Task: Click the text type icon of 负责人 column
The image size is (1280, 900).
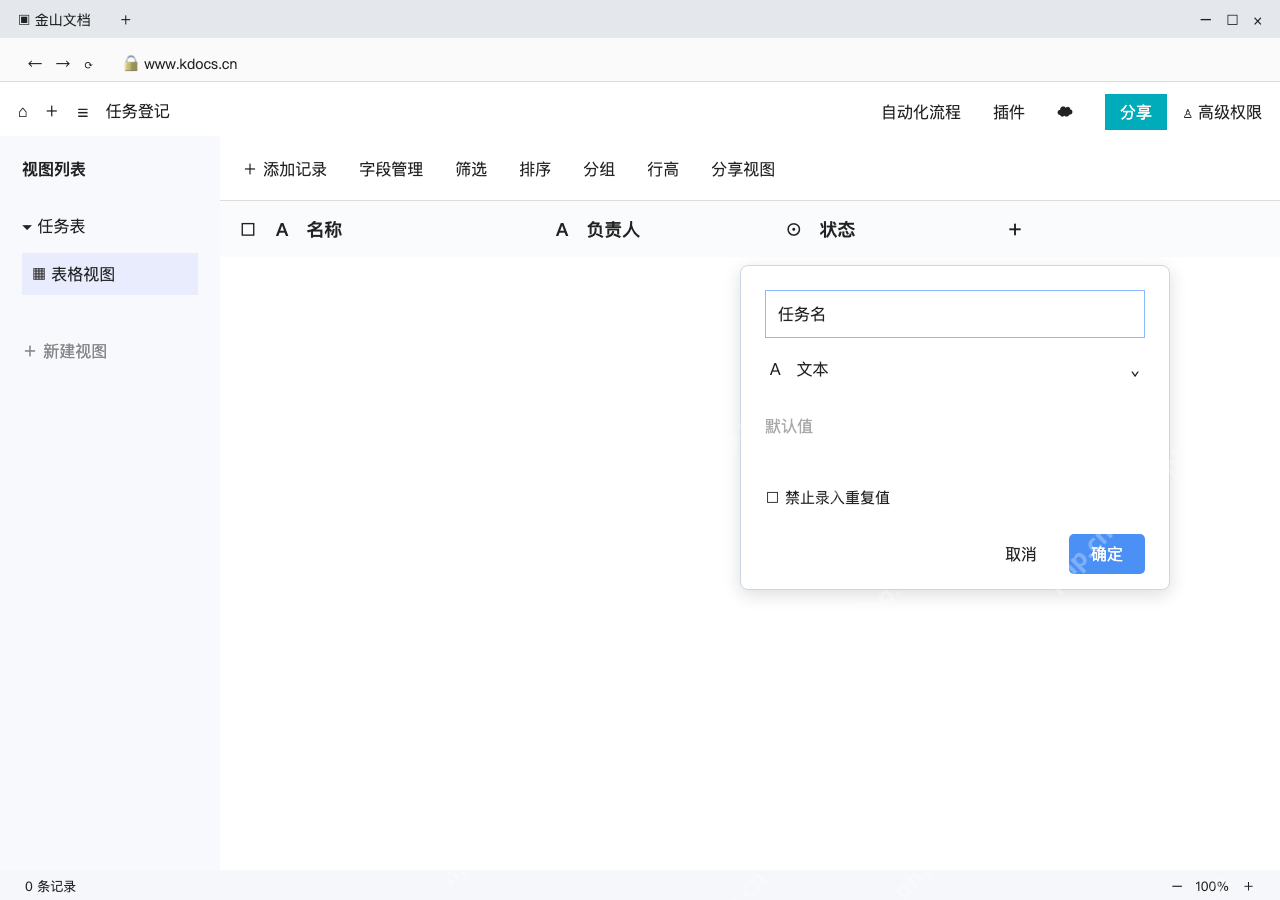Action: (562, 230)
